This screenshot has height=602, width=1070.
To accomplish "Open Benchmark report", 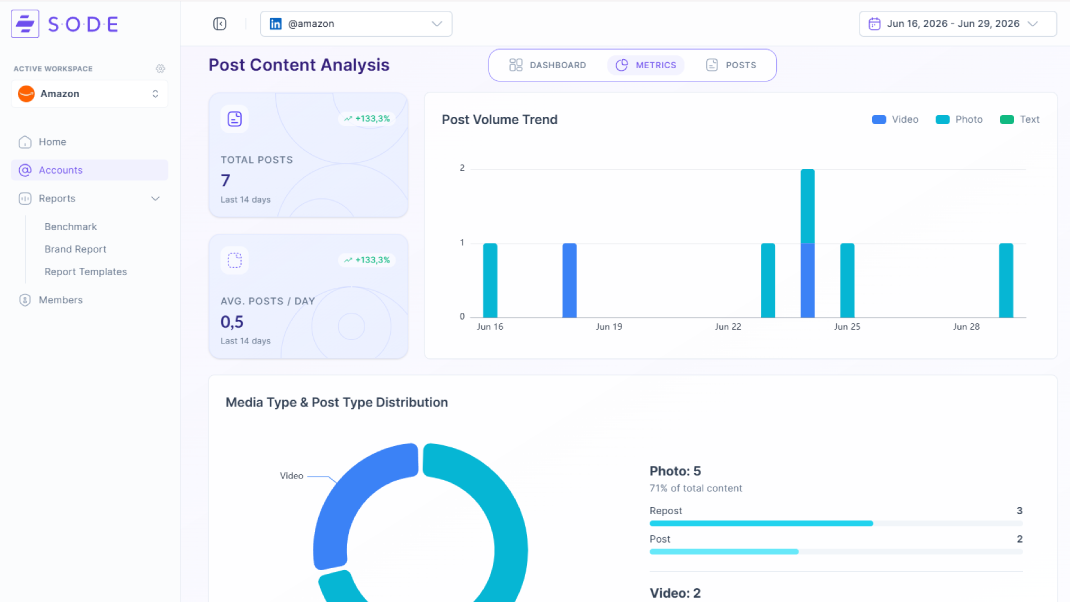I will point(71,227).
